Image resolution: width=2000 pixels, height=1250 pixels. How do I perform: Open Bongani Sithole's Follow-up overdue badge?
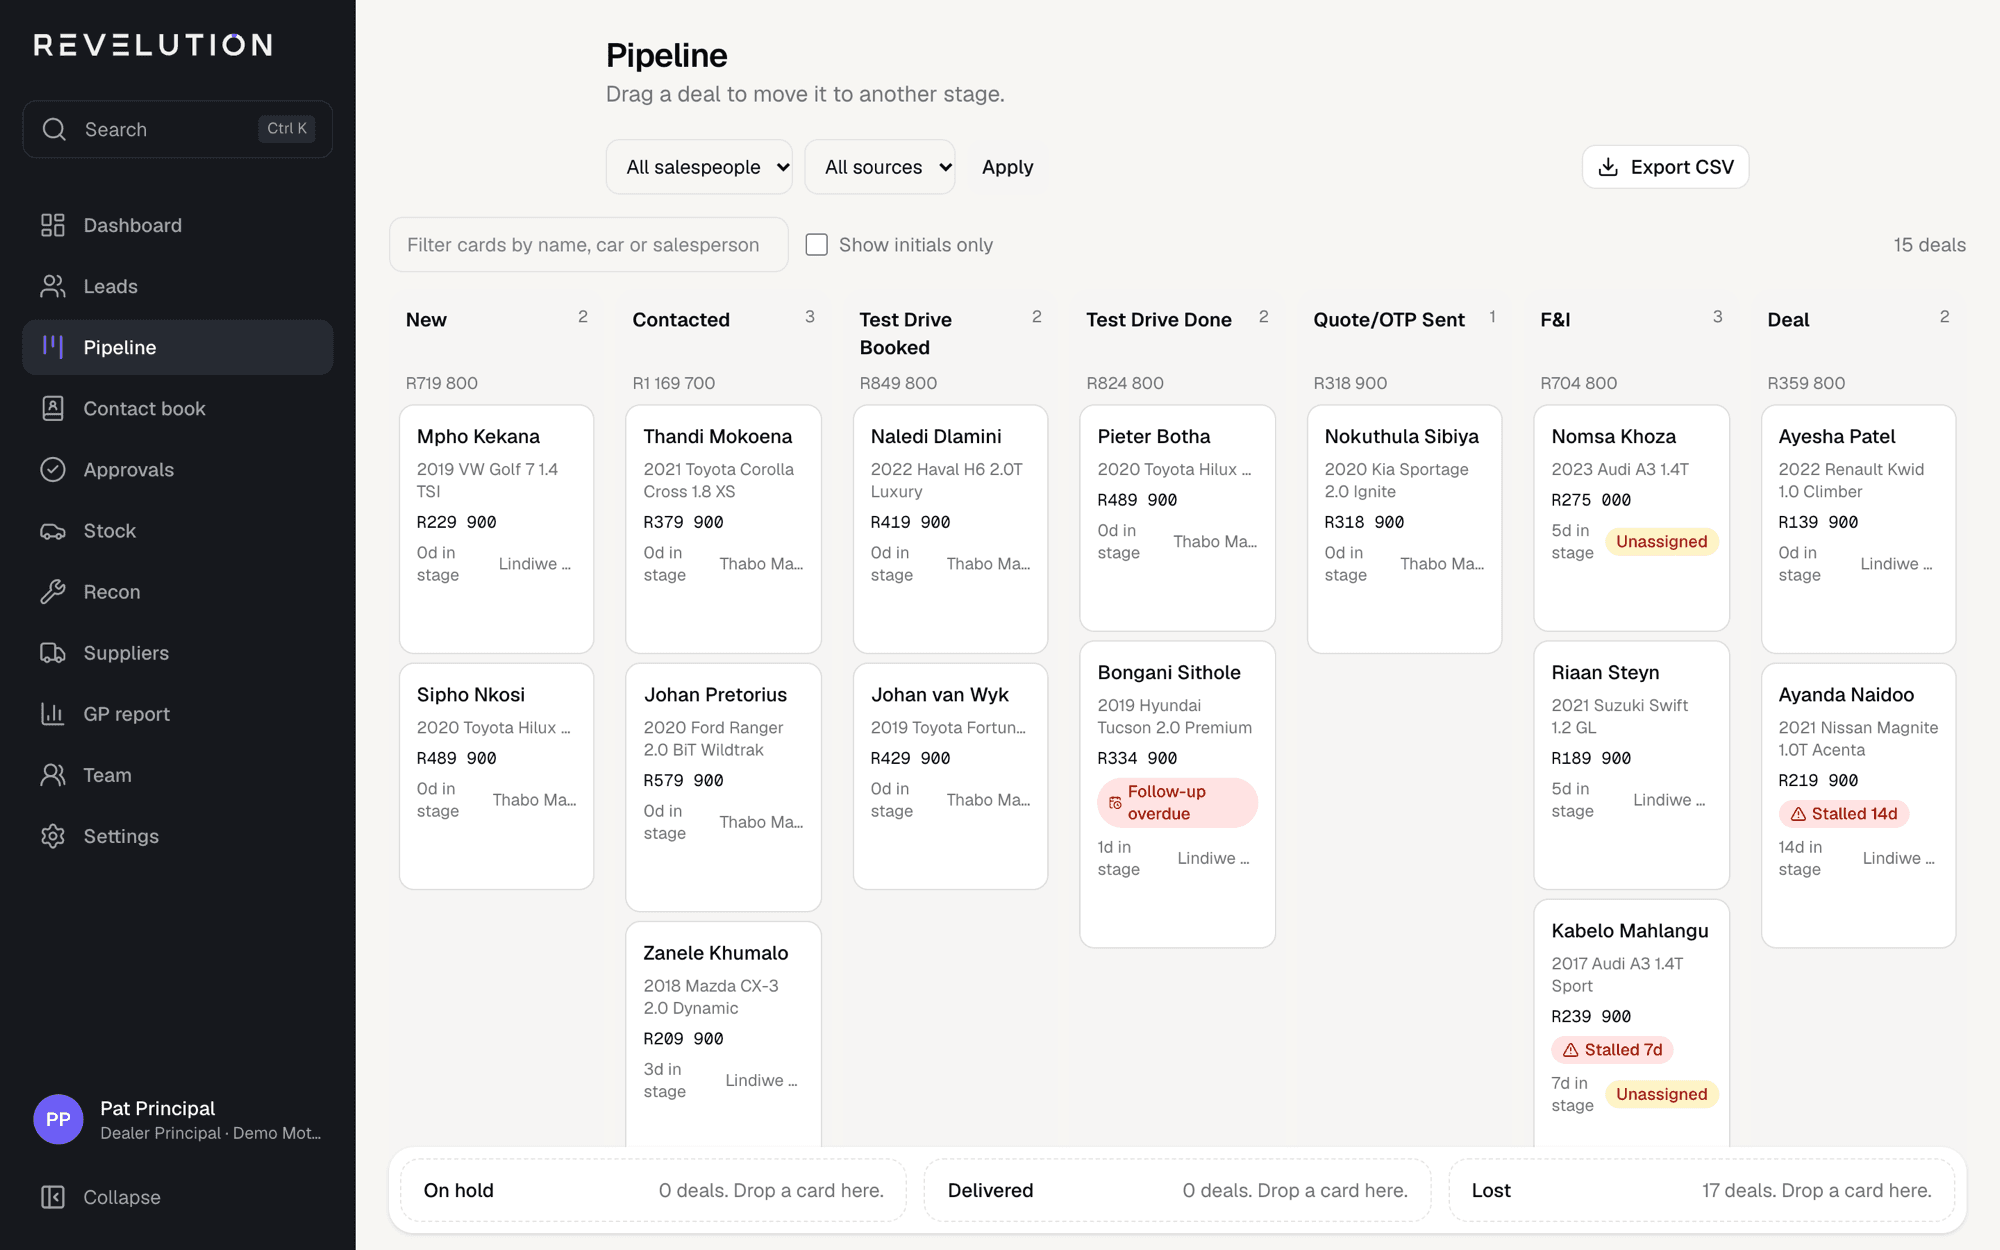pyautogui.click(x=1178, y=803)
